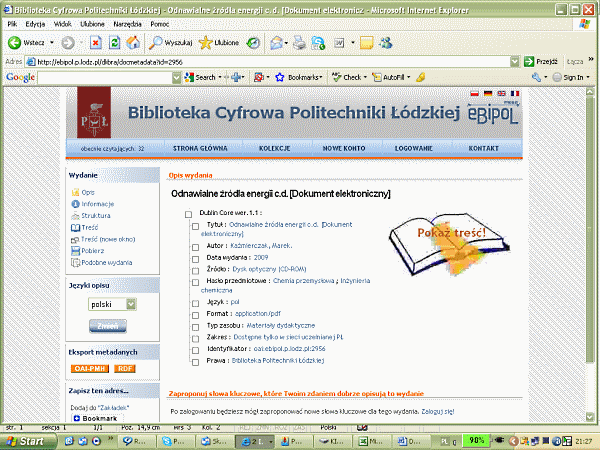Check the Data wydania checkbox
Image resolution: width=600 pixels, height=450 pixels.
[x=196, y=259]
